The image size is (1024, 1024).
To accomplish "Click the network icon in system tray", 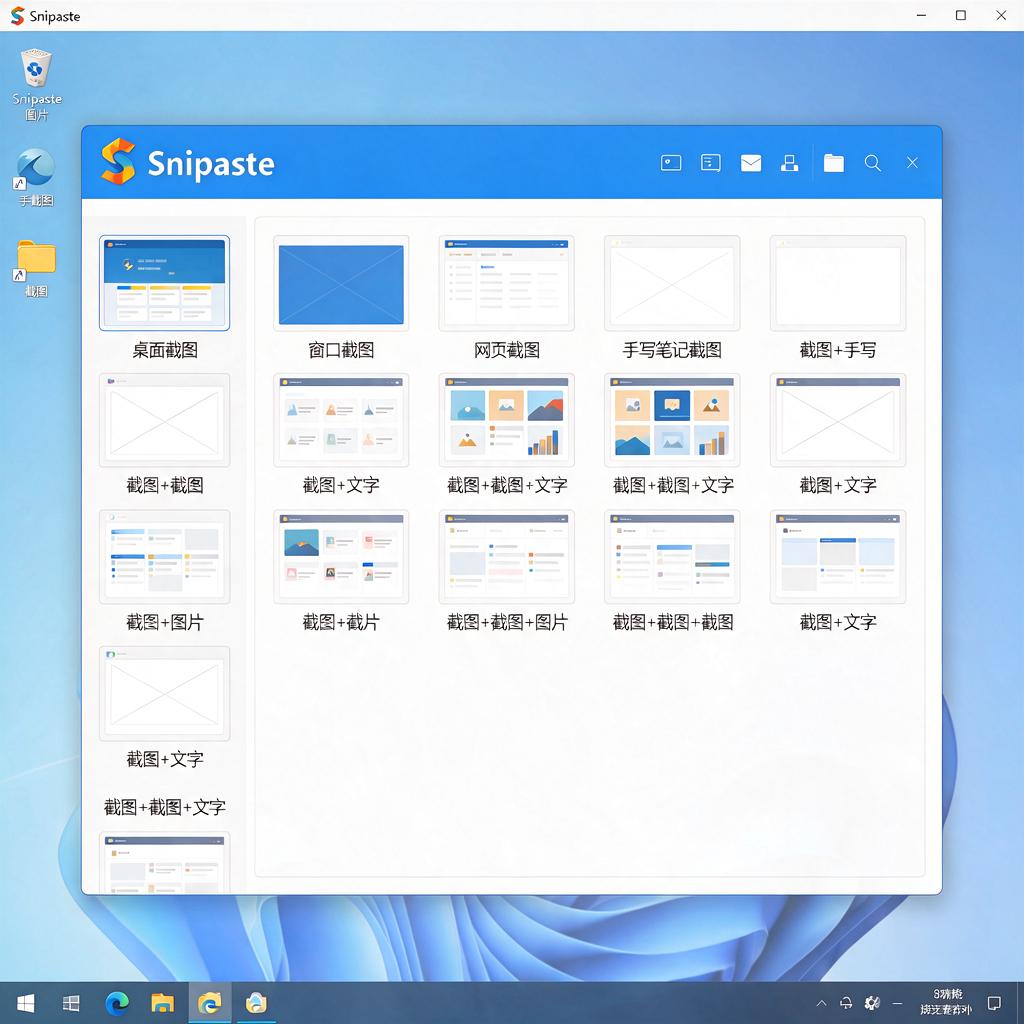I will [846, 1003].
